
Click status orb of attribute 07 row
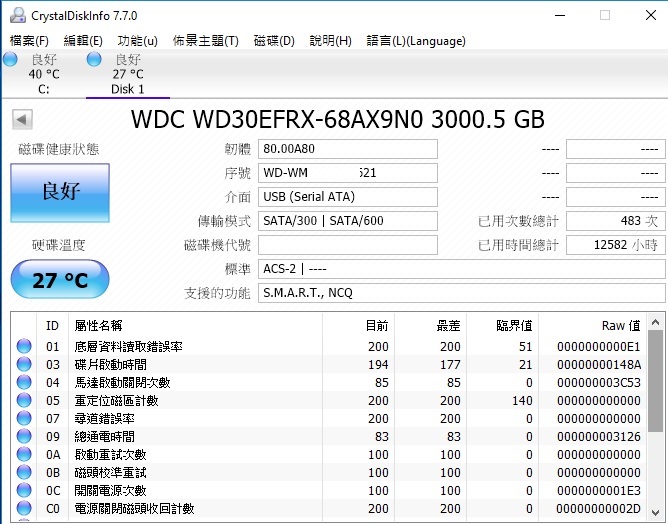[x=24, y=418]
